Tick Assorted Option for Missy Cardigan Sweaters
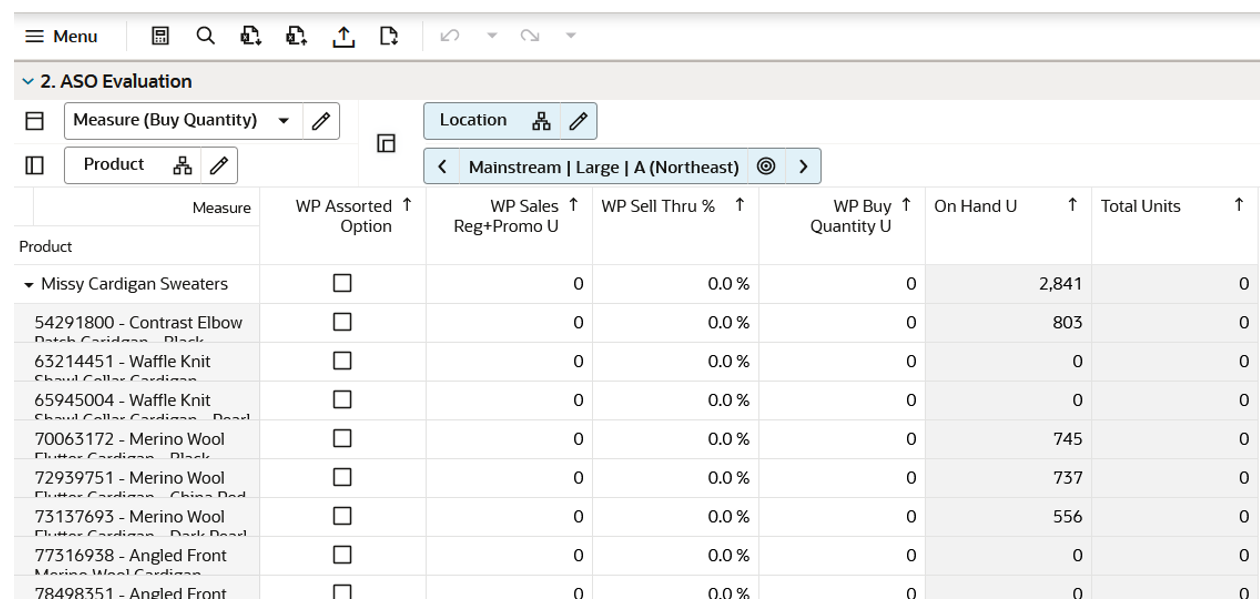Image resolution: width=1260 pixels, height=602 pixels. point(342,283)
